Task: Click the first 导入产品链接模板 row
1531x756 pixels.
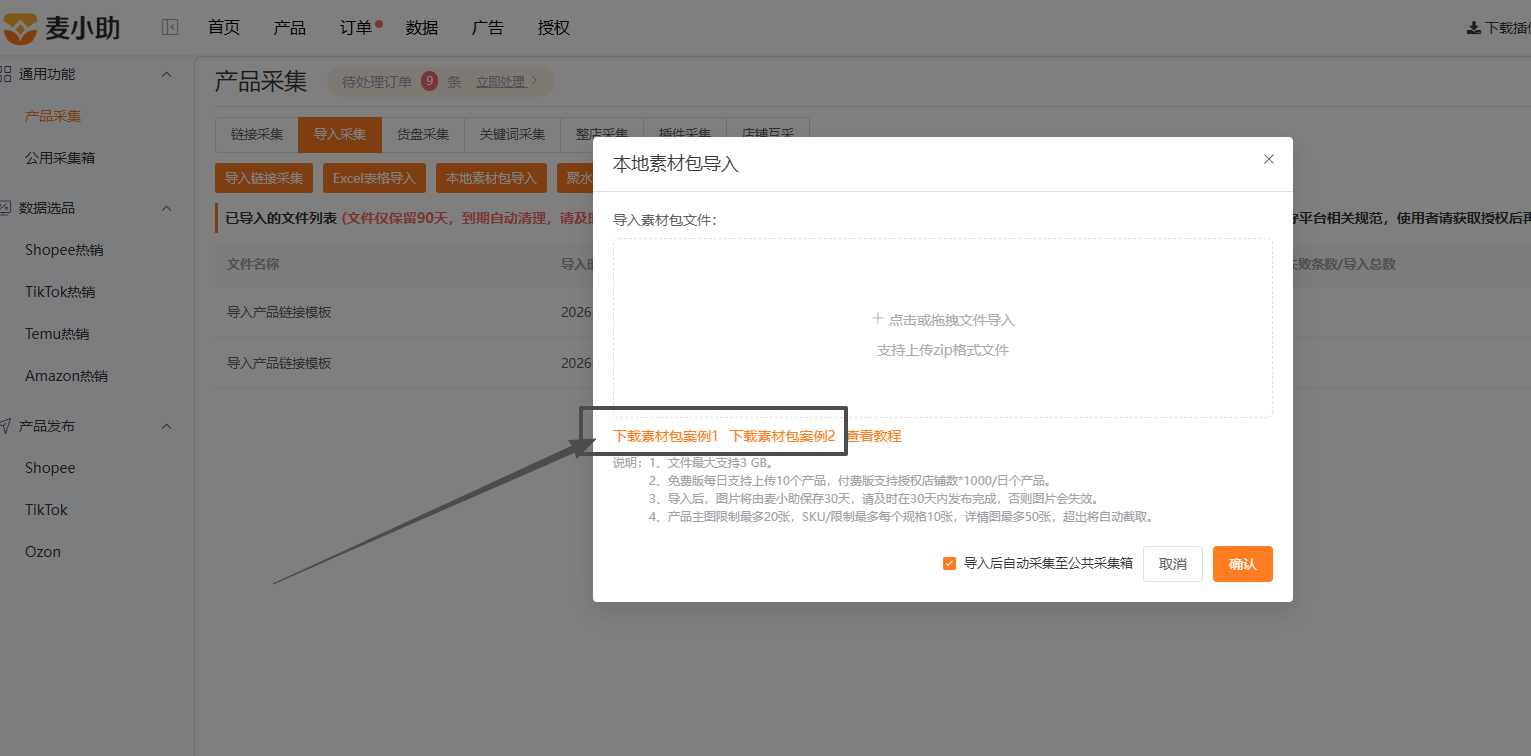Action: click(x=279, y=312)
